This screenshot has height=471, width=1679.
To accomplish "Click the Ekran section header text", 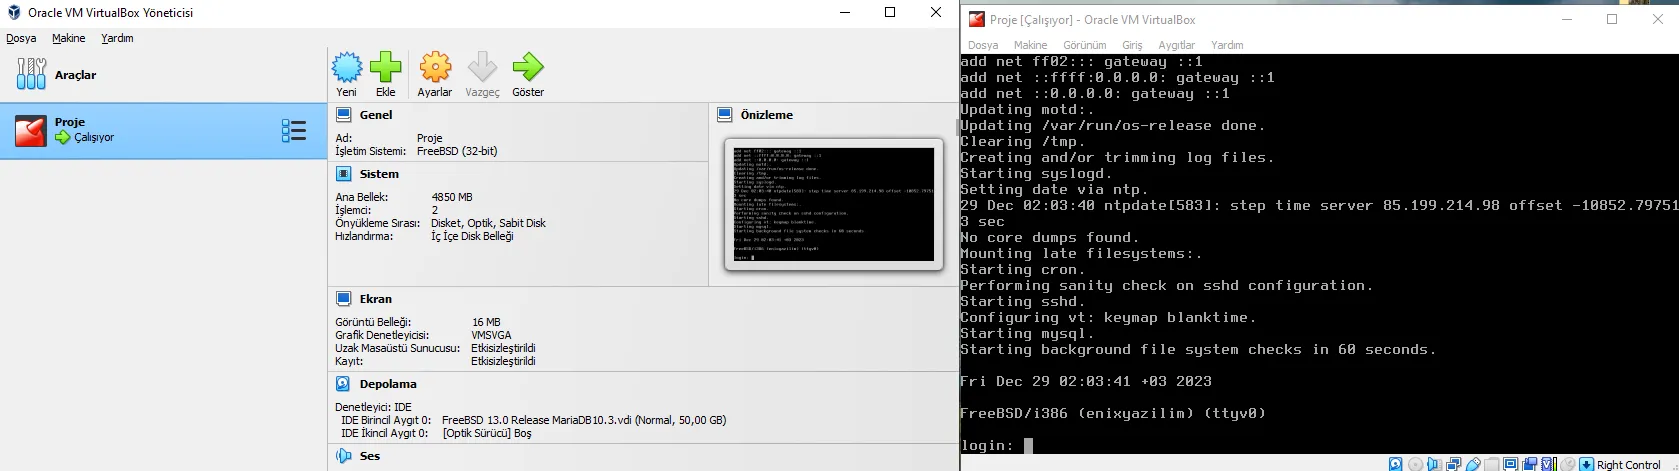I will [x=376, y=299].
